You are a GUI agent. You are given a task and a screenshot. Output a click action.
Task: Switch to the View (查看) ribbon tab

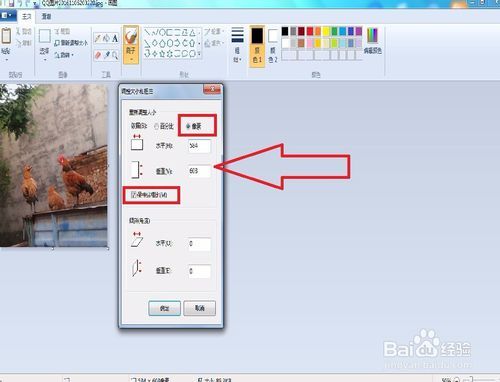pyautogui.click(x=46, y=16)
